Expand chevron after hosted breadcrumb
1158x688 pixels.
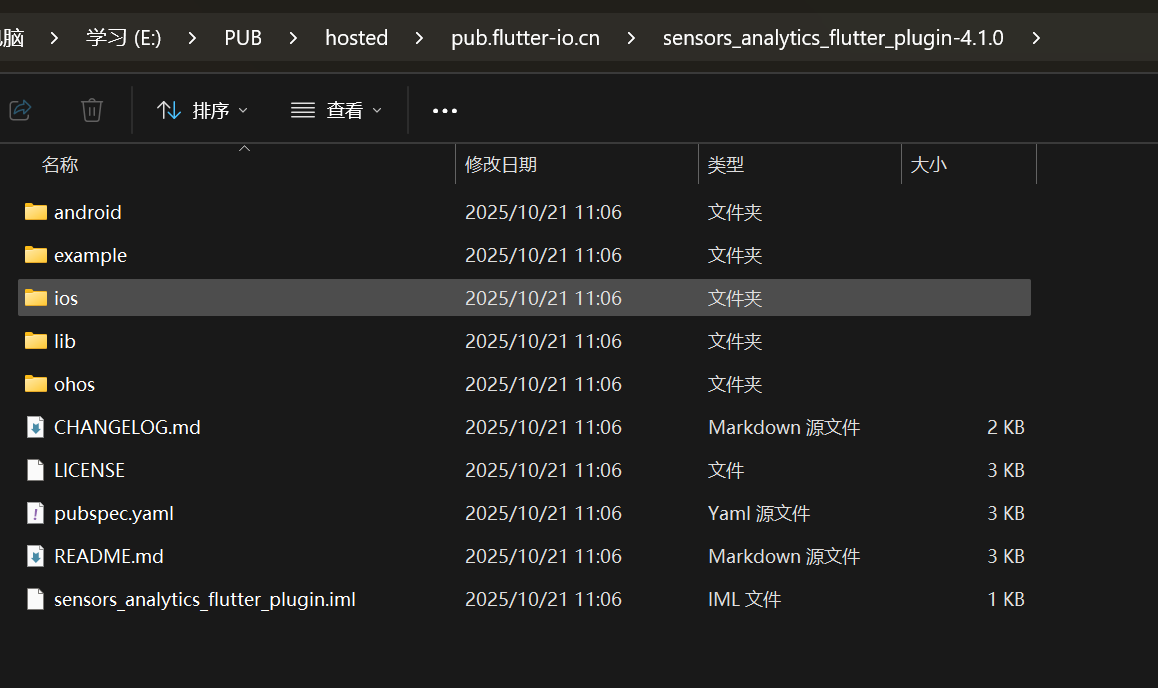[x=419, y=38]
